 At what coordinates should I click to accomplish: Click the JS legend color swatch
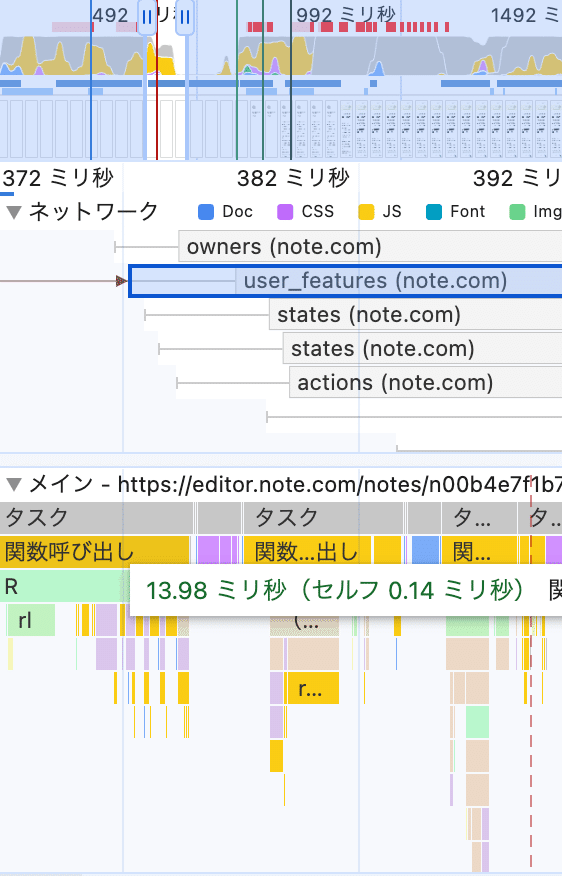tap(366, 212)
